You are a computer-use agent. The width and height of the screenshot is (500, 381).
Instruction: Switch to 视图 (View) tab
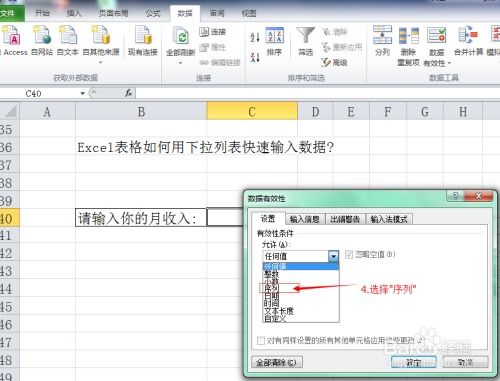tap(249, 13)
